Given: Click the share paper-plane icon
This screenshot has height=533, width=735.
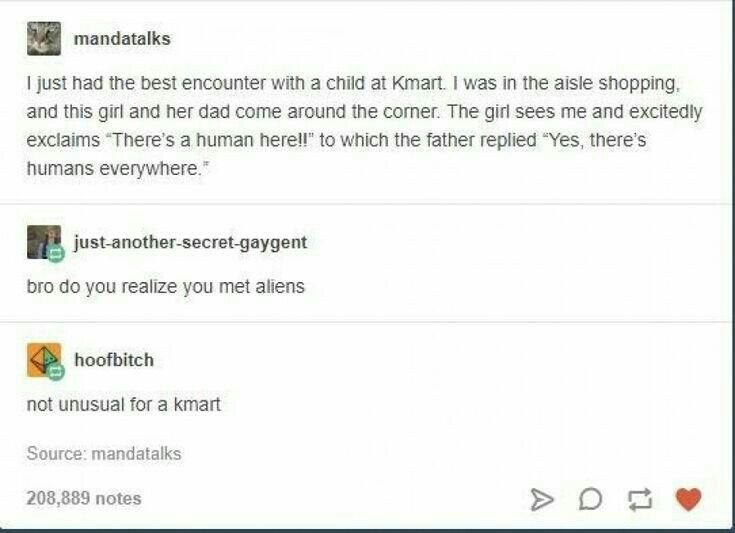Looking at the screenshot, I should click(542, 499).
